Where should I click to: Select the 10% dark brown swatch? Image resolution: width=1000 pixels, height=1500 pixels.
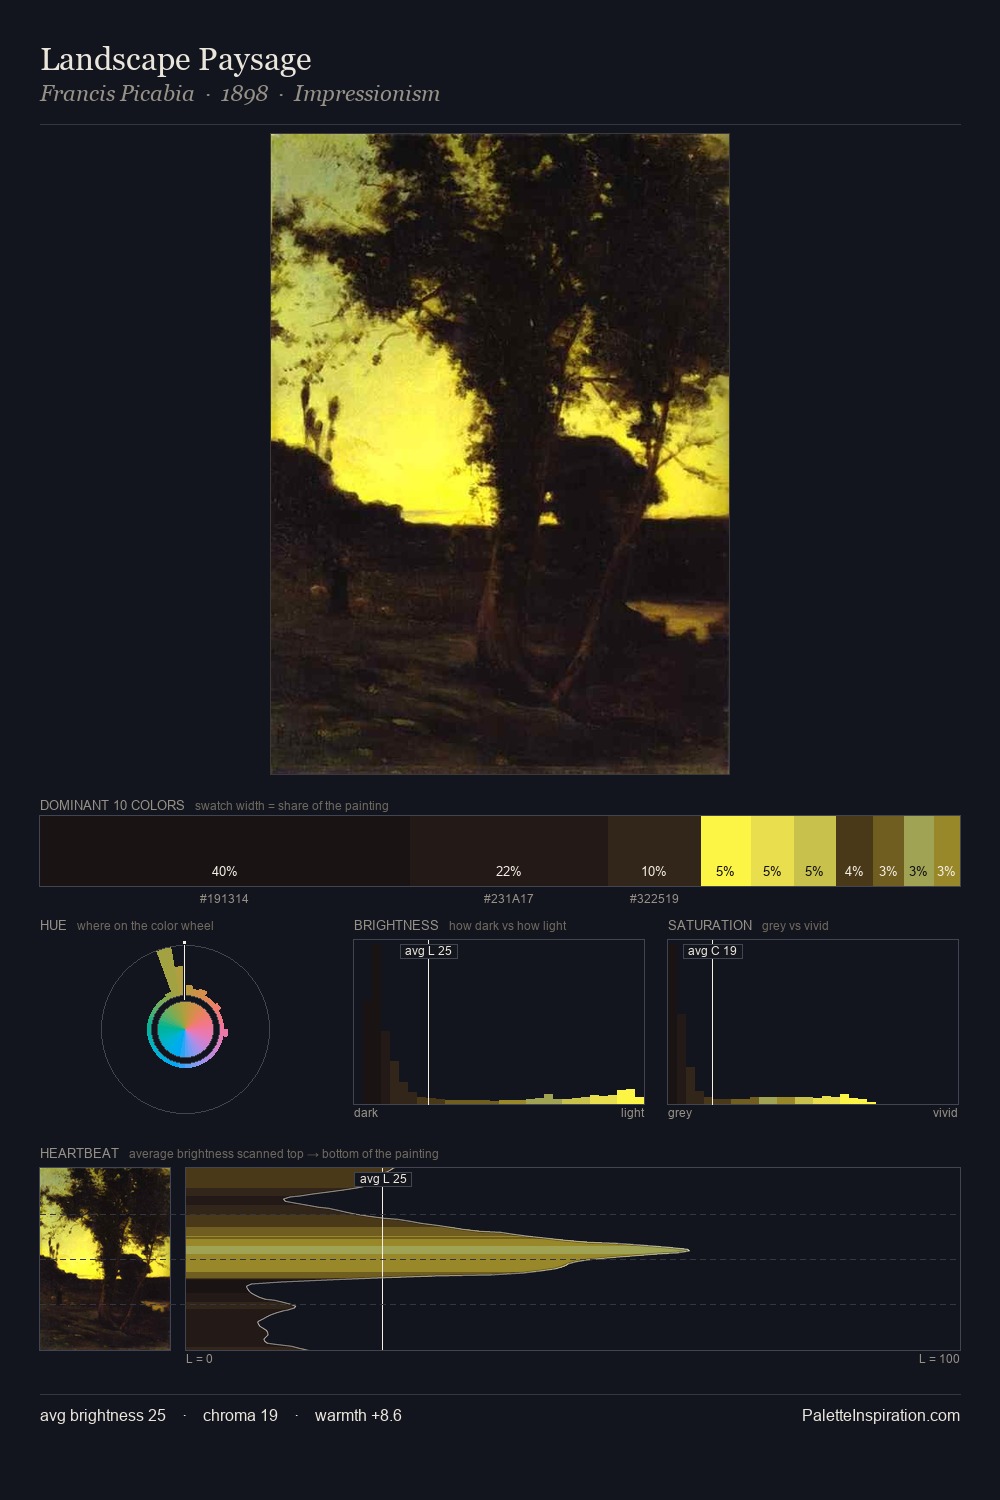click(654, 851)
